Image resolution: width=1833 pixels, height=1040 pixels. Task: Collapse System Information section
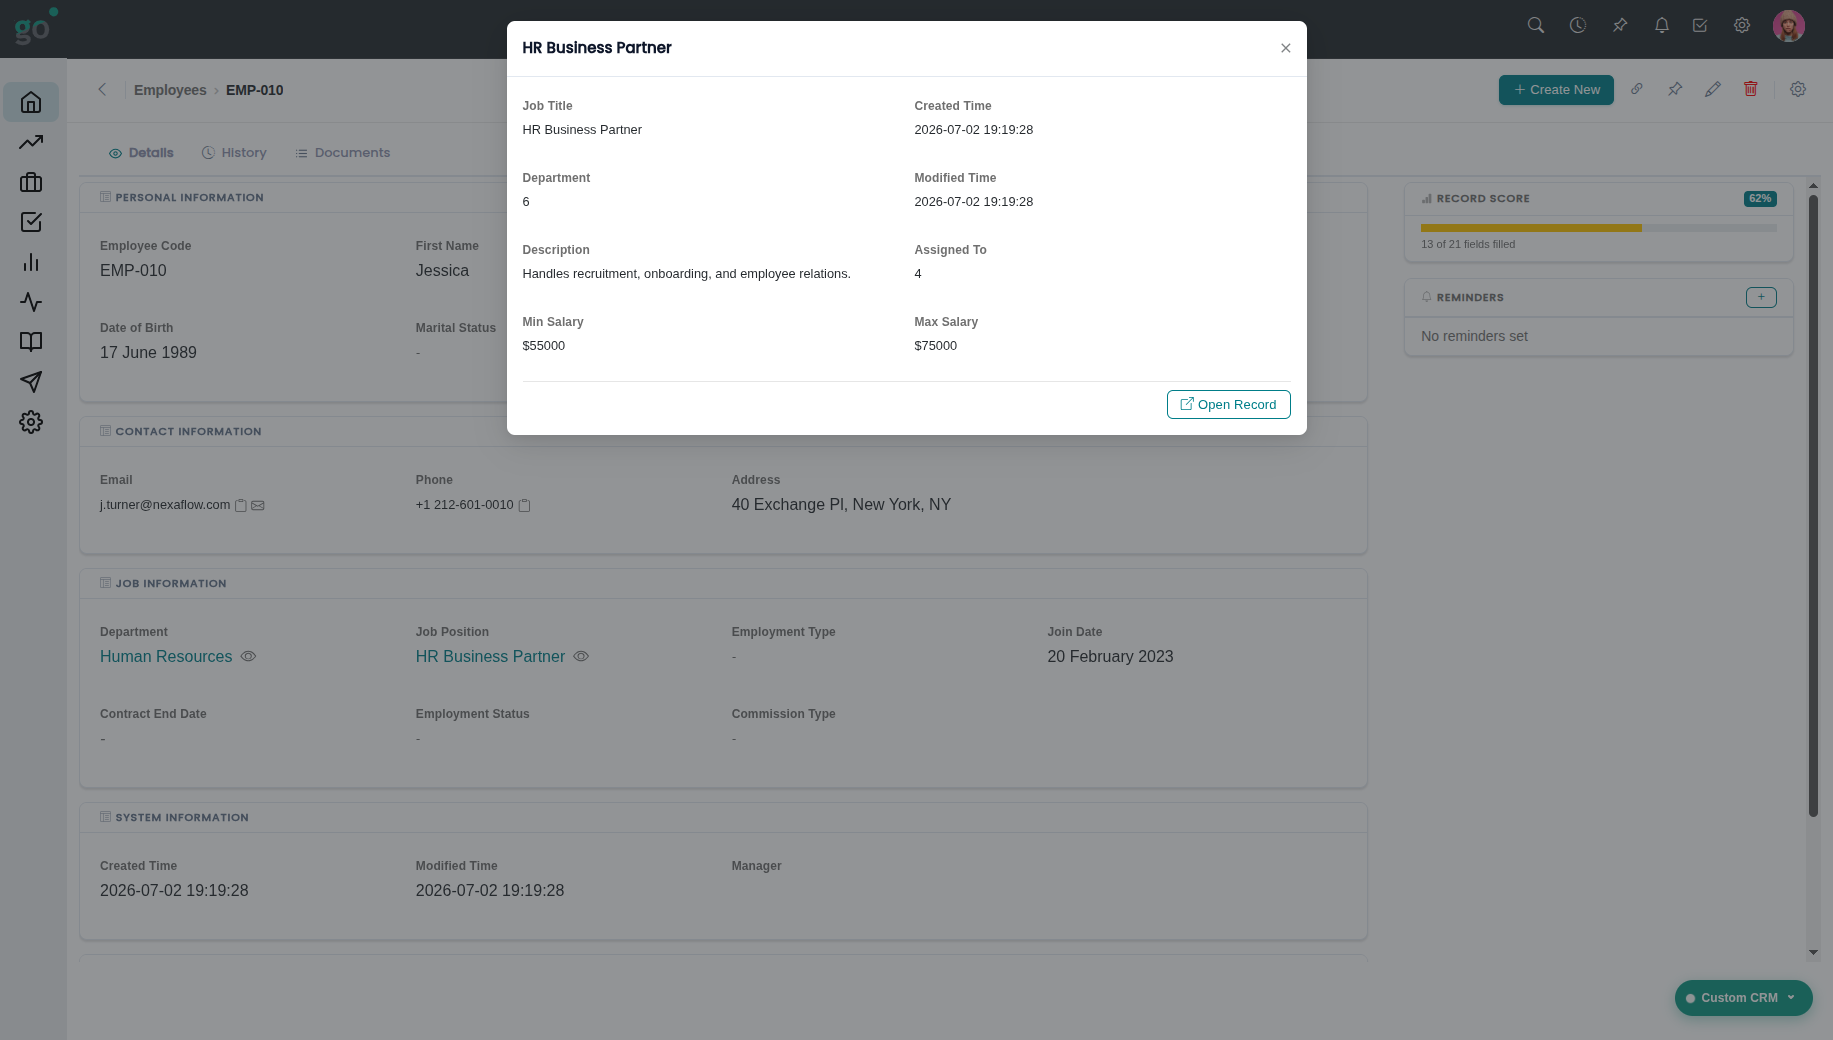[x=174, y=817]
